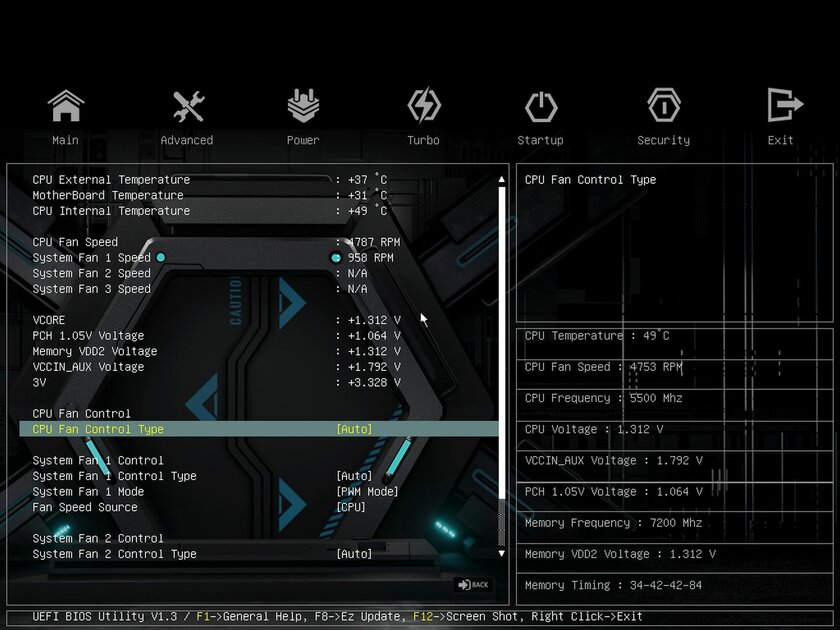The image size is (840, 630).
Task: Click the System Fan 3 Speed label
Action: [x=92, y=289]
